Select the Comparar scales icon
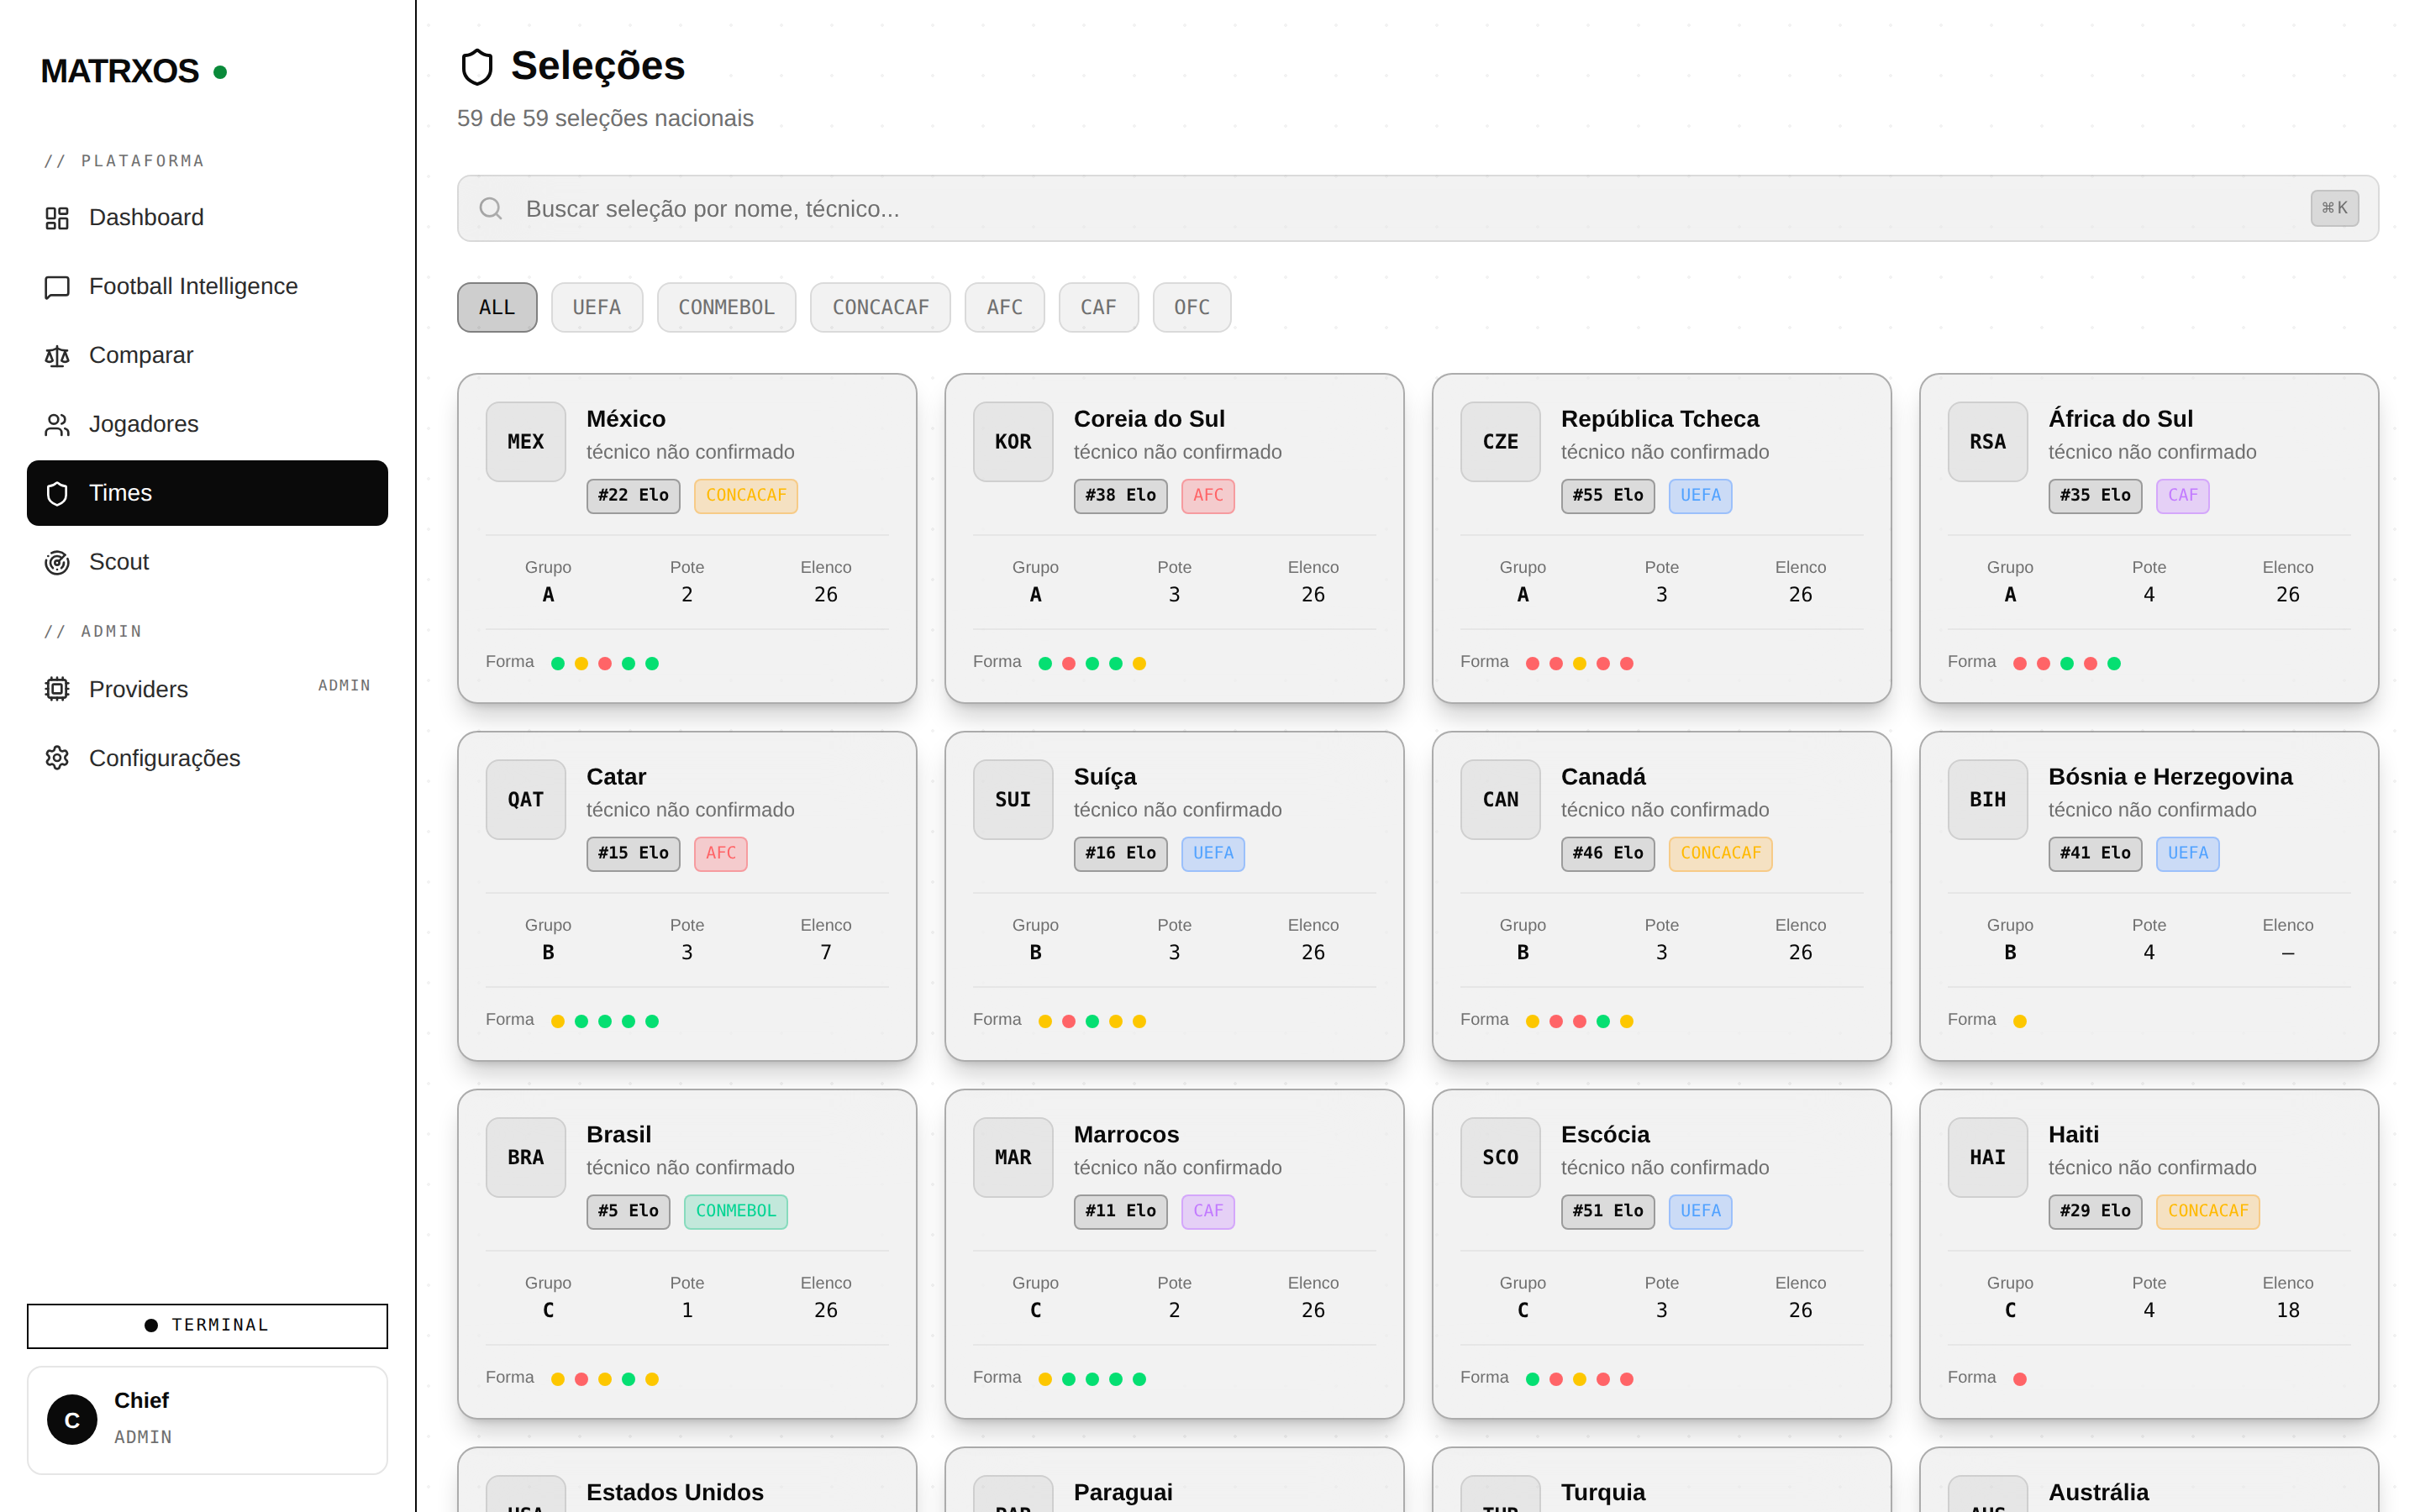Viewport: 2420px width, 1512px height. pos(57,356)
